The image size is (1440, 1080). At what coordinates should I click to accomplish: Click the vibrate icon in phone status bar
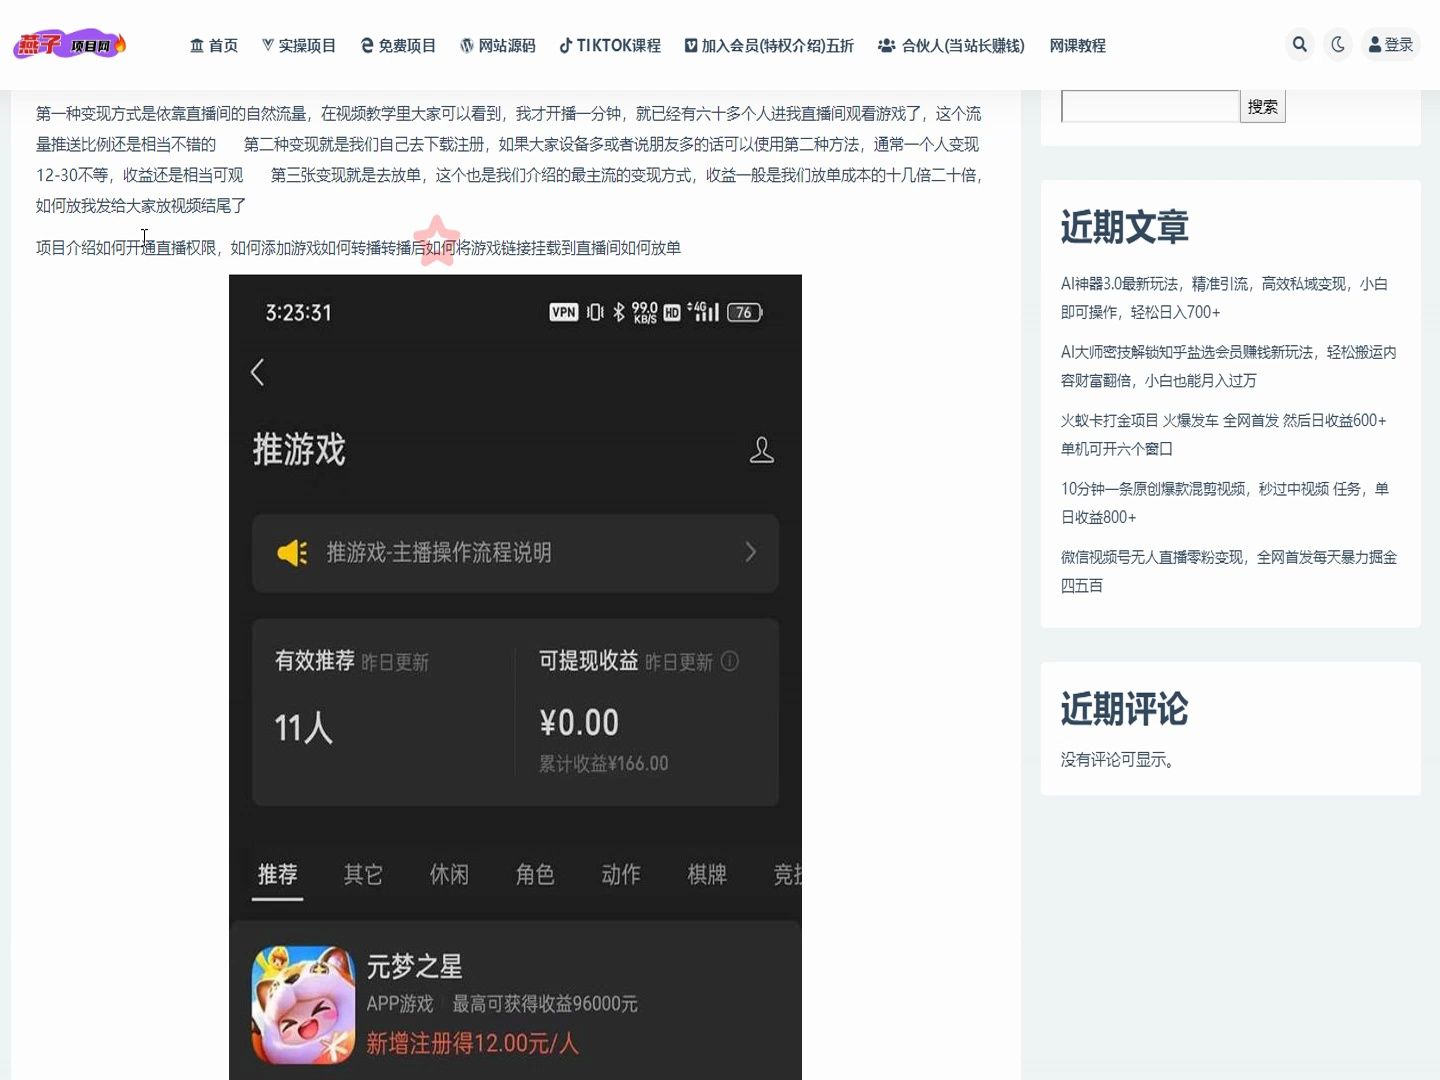tap(595, 312)
